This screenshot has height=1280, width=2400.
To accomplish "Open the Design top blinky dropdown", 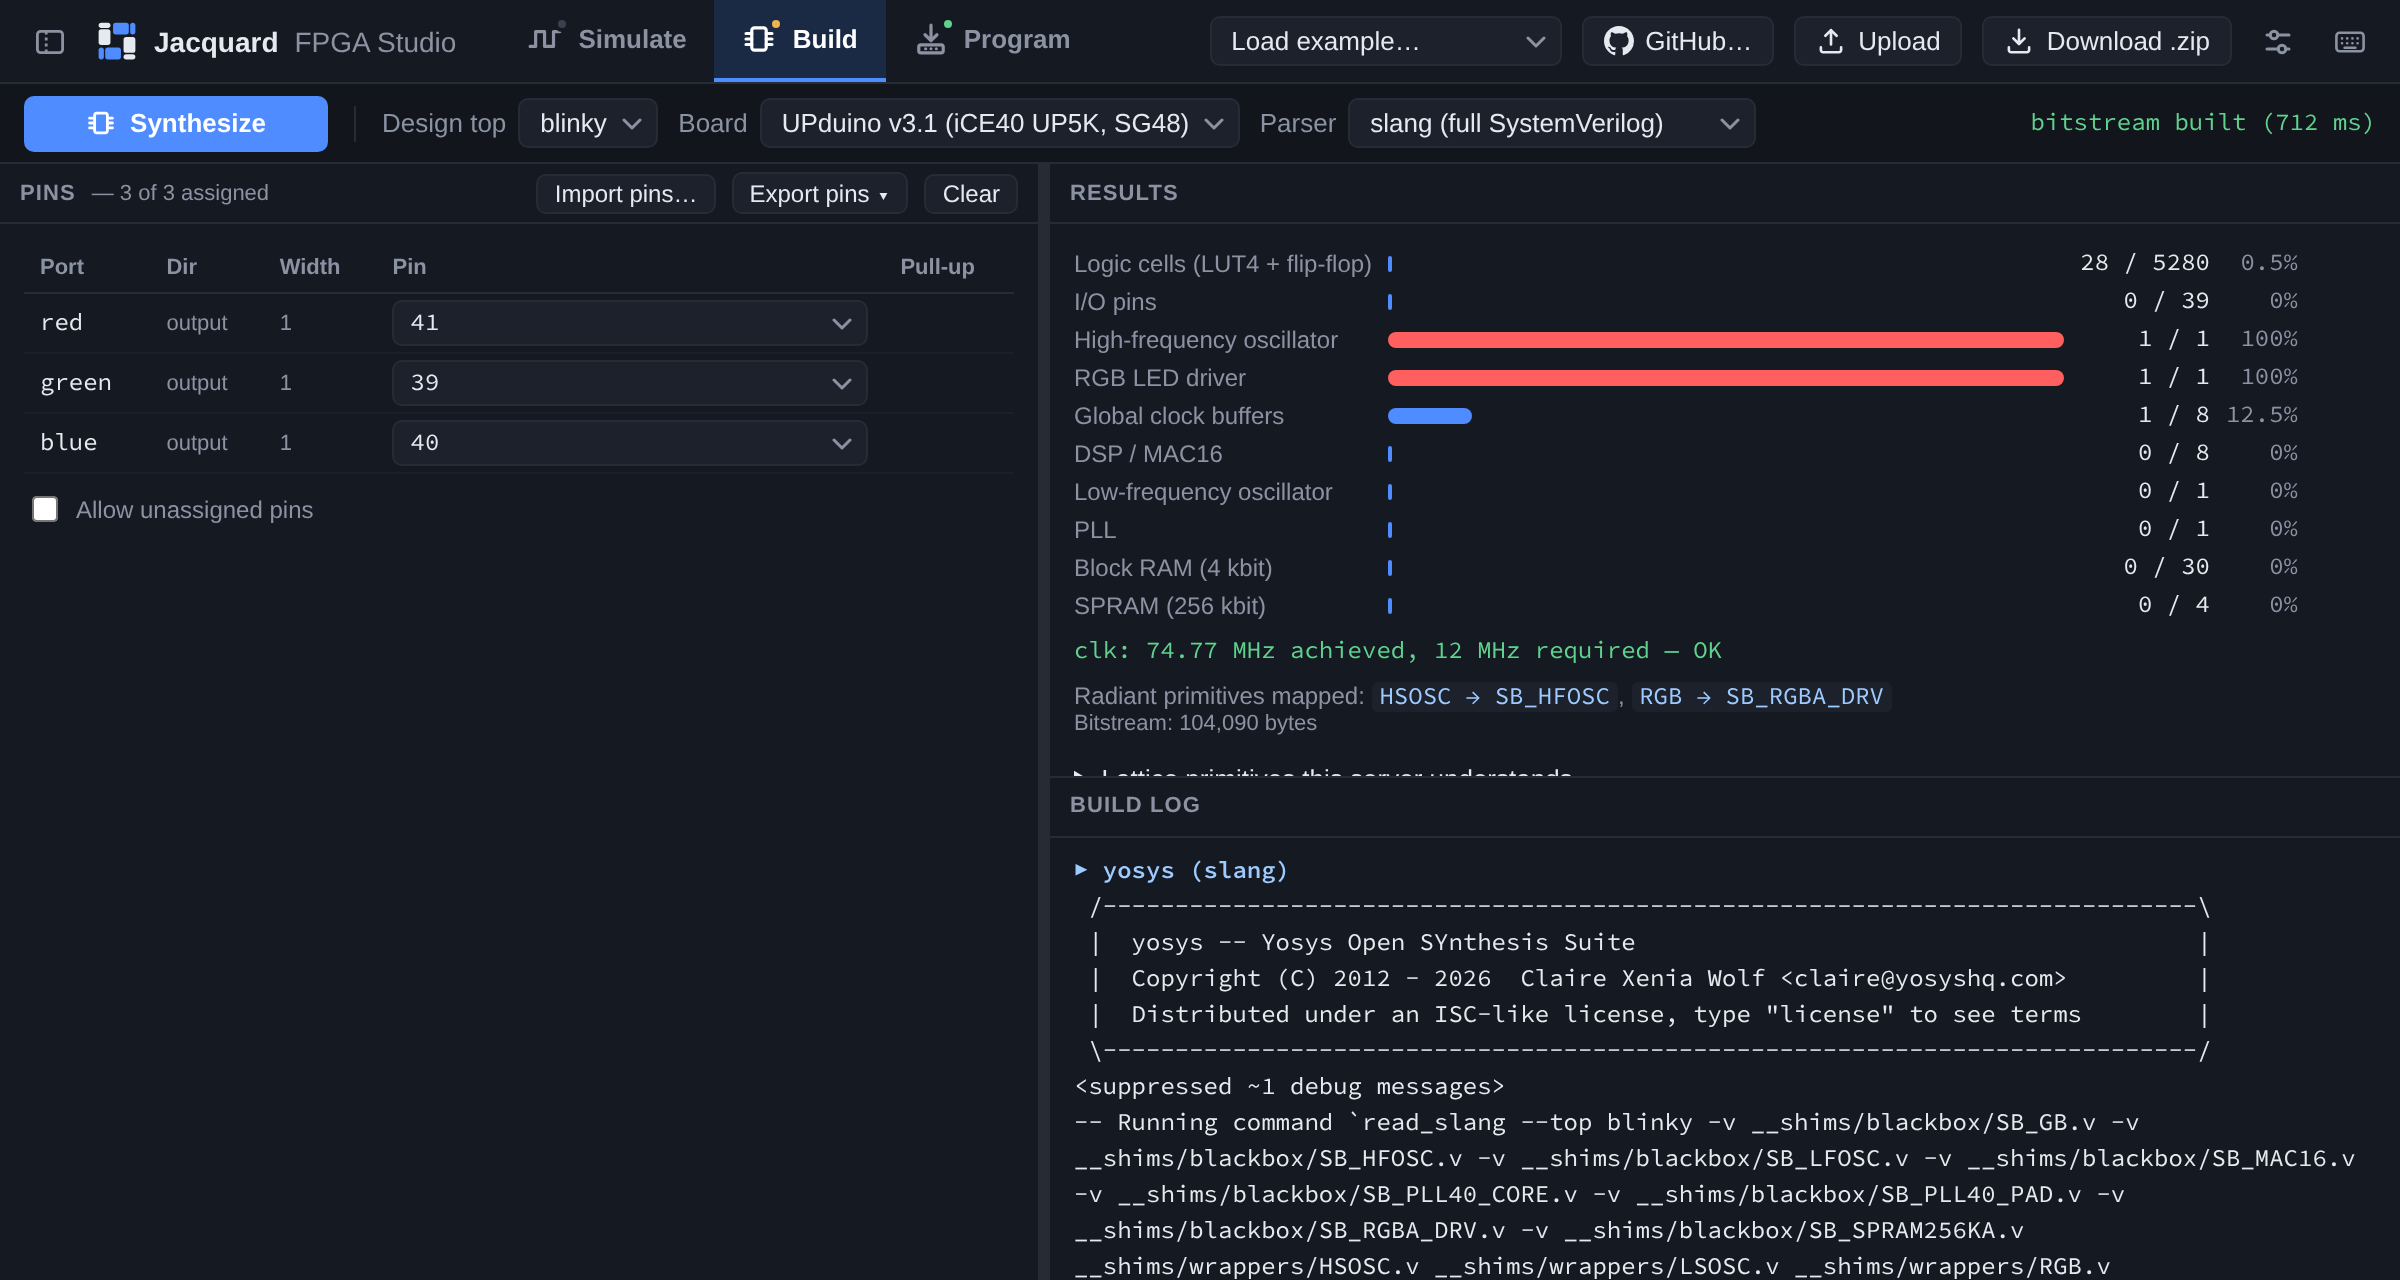I will coord(588,123).
